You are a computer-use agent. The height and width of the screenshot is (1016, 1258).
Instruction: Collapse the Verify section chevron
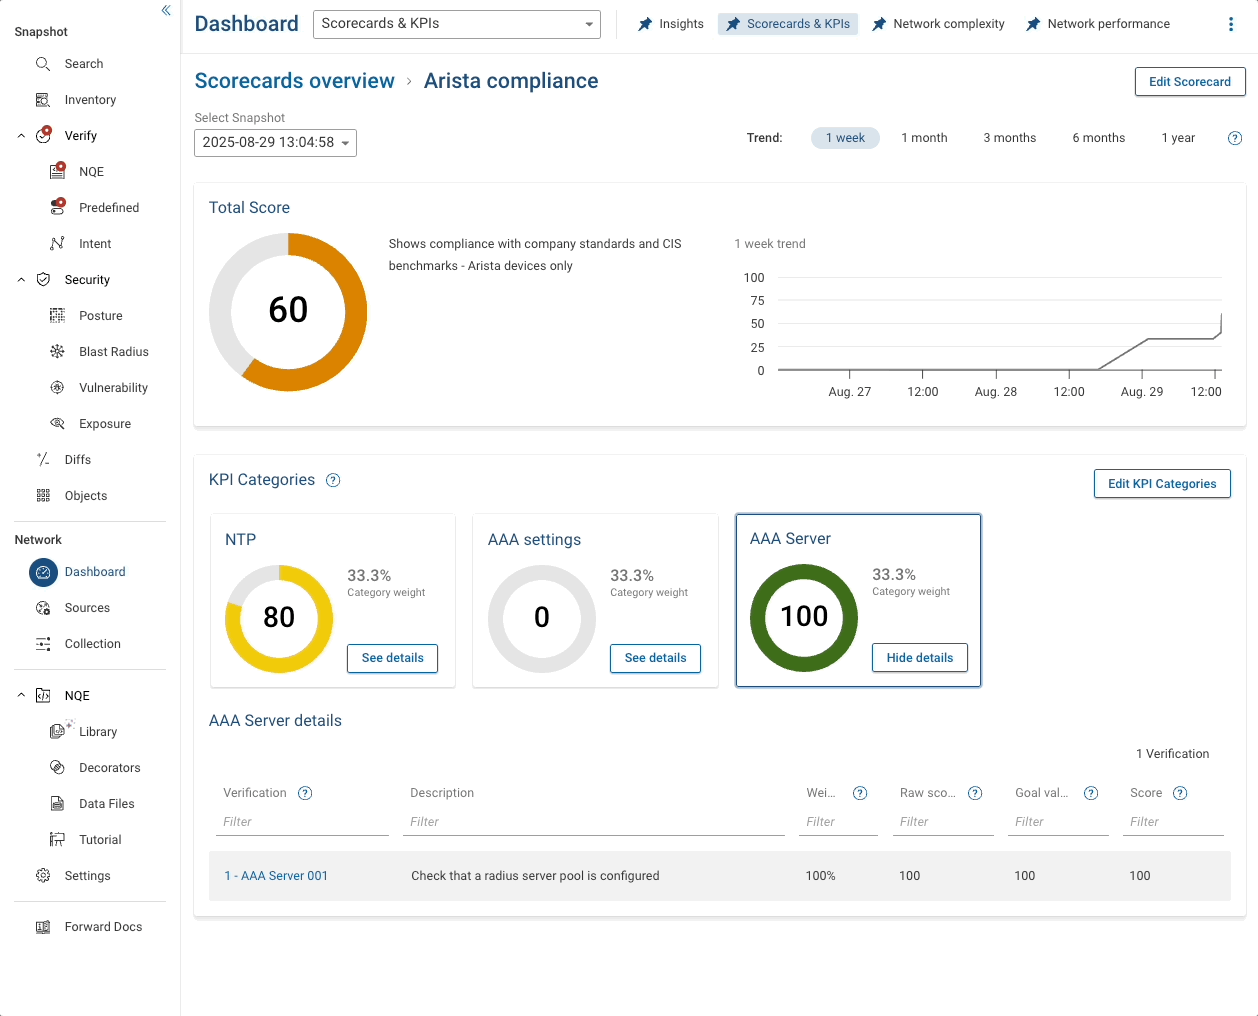[x=21, y=136]
